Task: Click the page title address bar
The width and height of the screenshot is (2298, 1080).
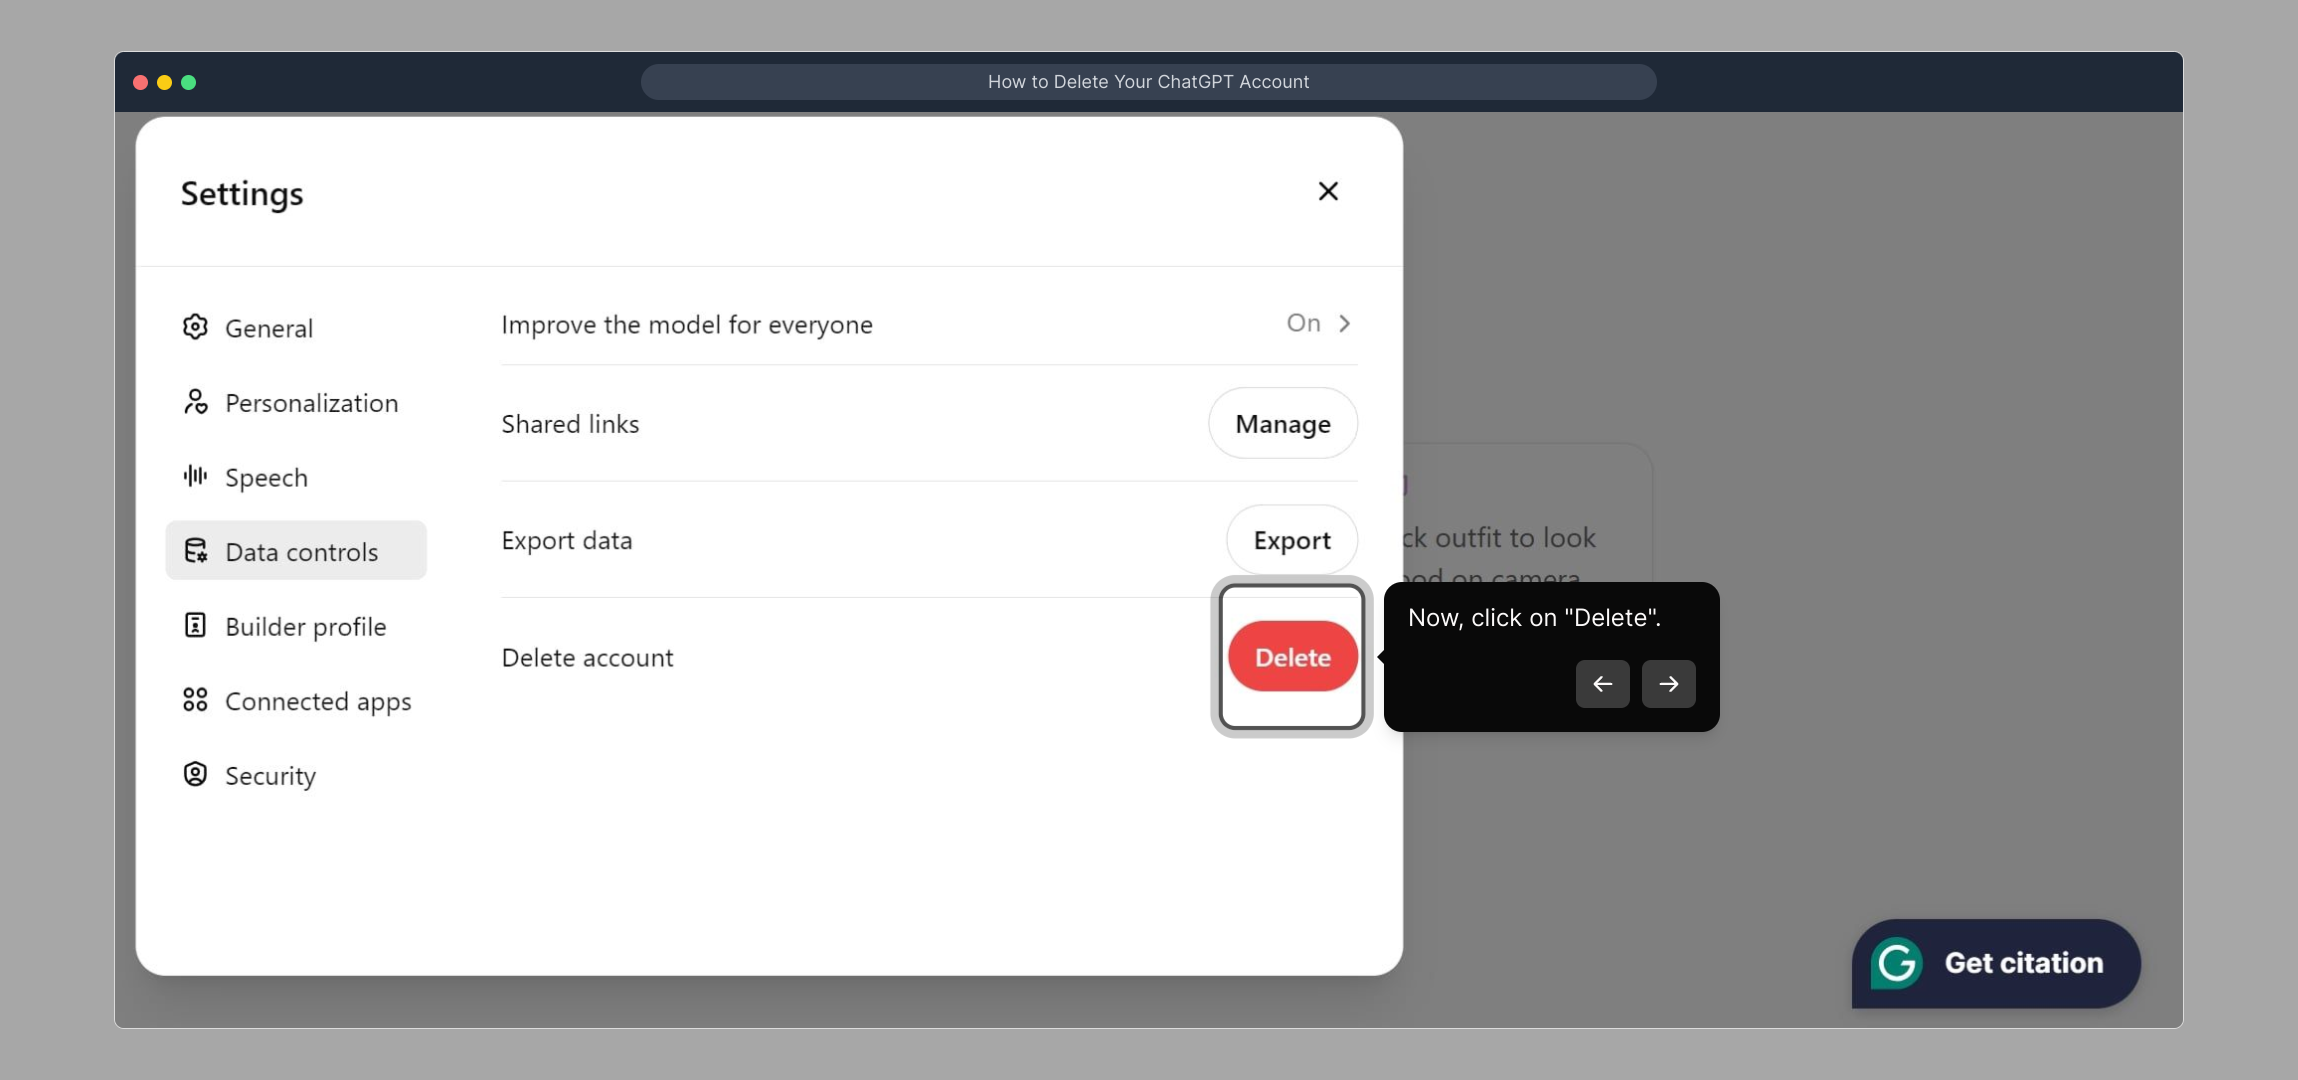Action: pyautogui.click(x=1148, y=82)
